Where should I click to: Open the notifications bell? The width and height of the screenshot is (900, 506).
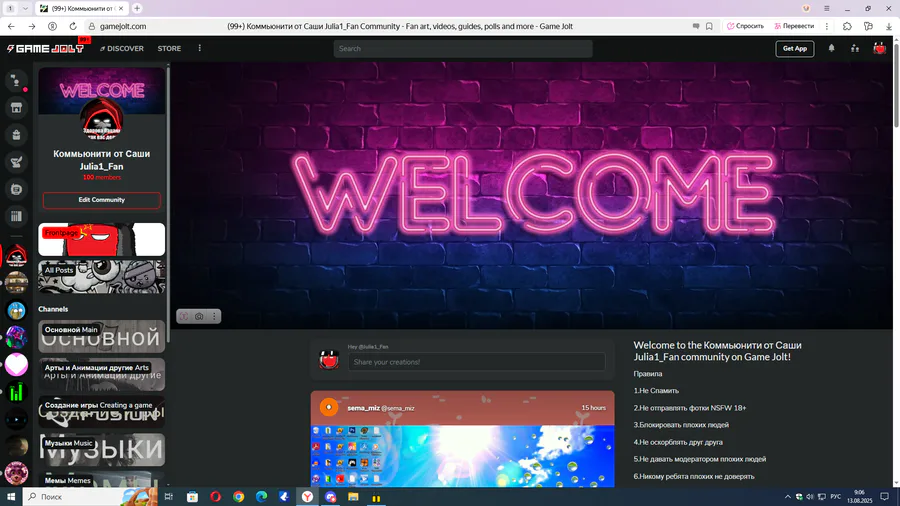[x=831, y=49]
